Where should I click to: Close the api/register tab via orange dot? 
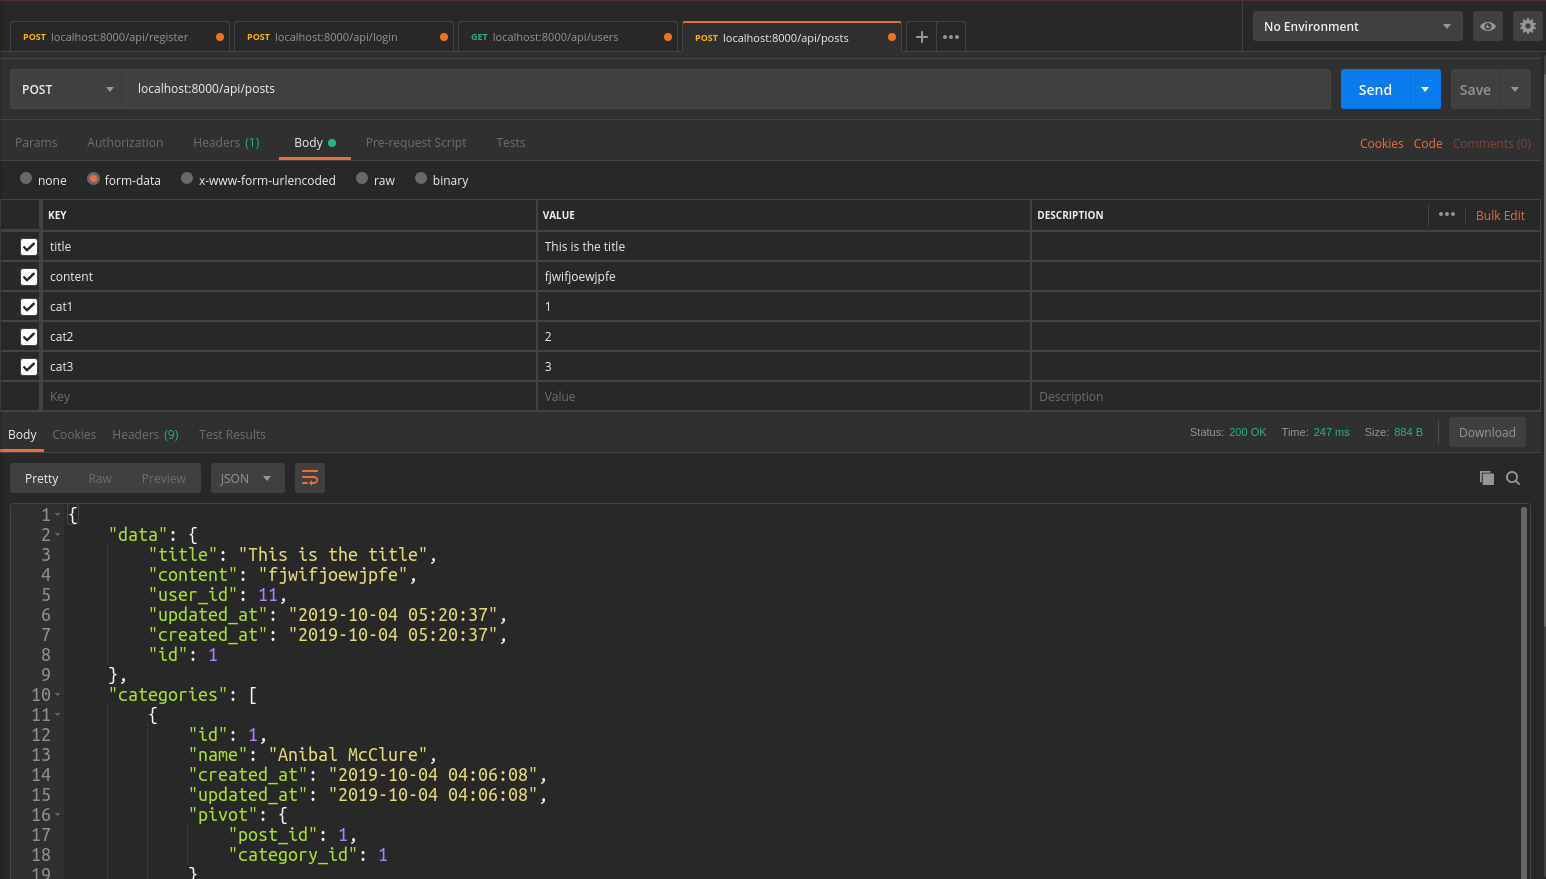(x=220, y=37)
